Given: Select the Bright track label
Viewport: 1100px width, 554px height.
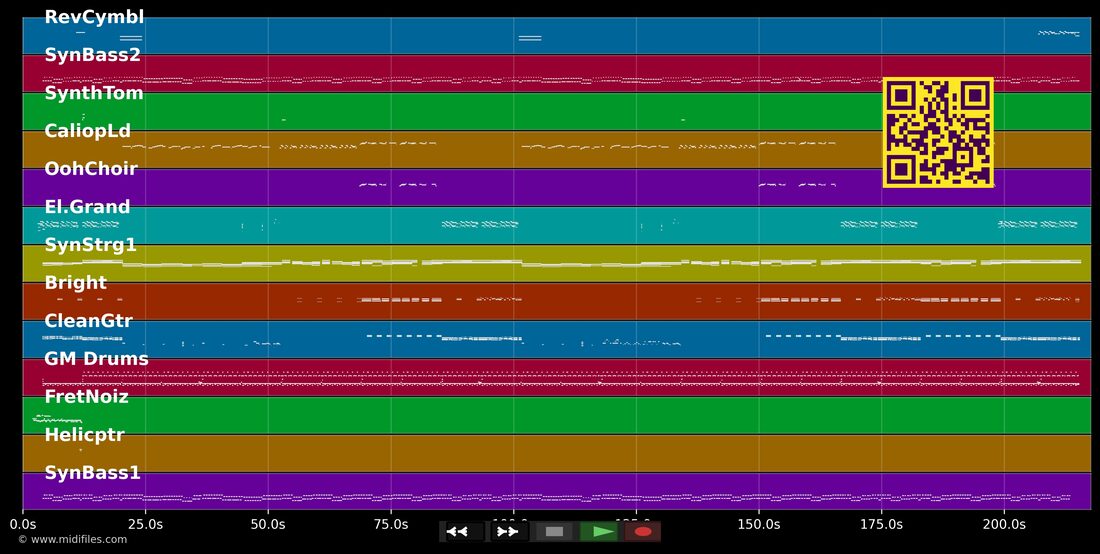Looking at the screenshot, I should 76,283.
